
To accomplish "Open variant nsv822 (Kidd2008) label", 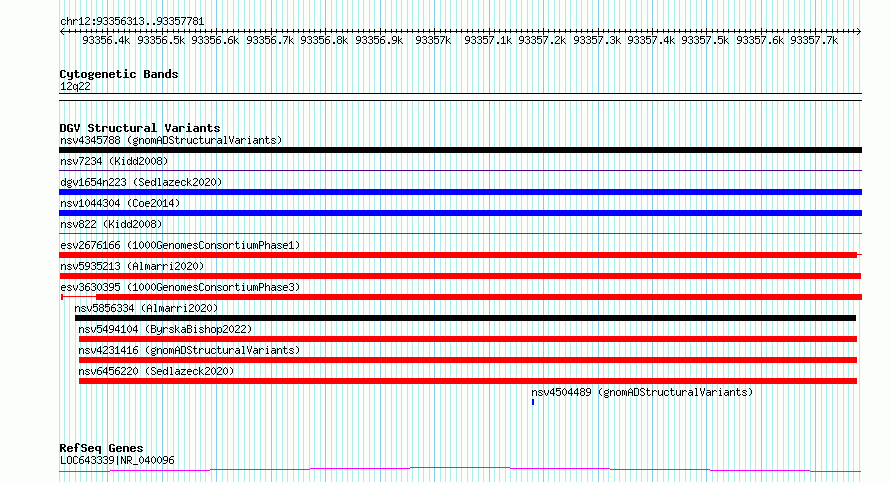I will click(x=111, y=224).
